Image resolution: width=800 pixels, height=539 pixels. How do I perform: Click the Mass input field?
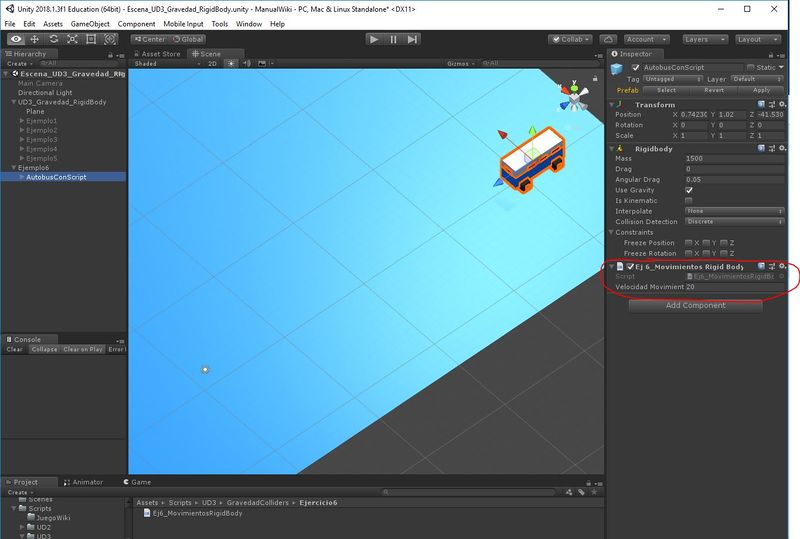[734, 158]
